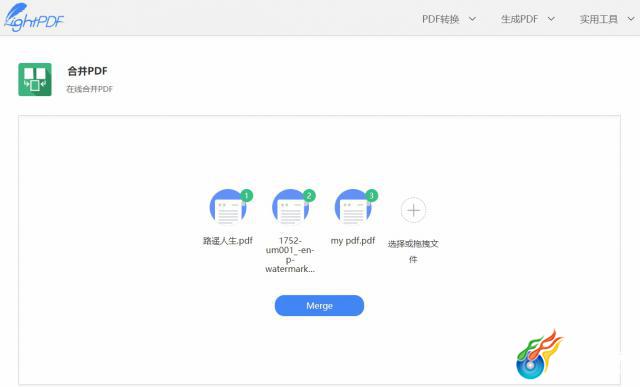Click the green badge numbered 2

[x=309, y=196]
